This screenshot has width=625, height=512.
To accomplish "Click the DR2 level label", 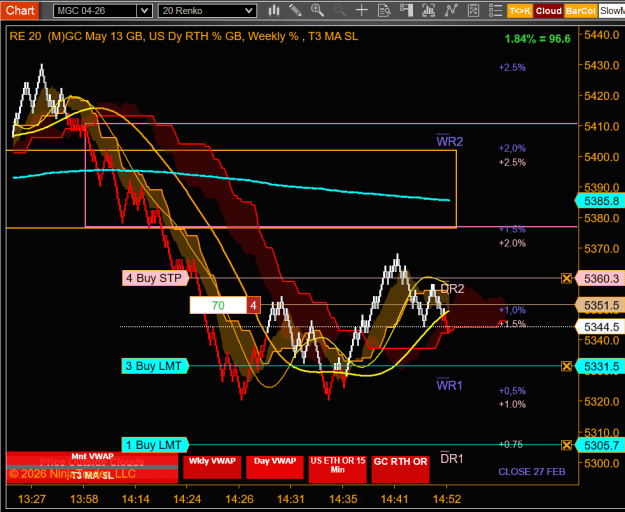I will pyautogui.click(x=452, y=288).
